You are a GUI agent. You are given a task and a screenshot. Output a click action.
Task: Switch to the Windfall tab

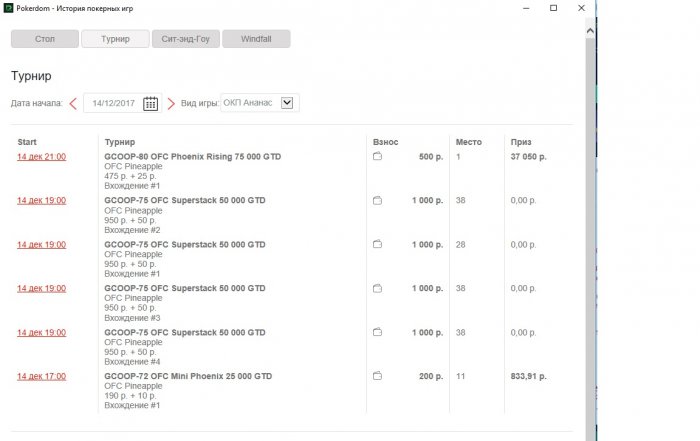pyautogui.click(x=256, y=39)
